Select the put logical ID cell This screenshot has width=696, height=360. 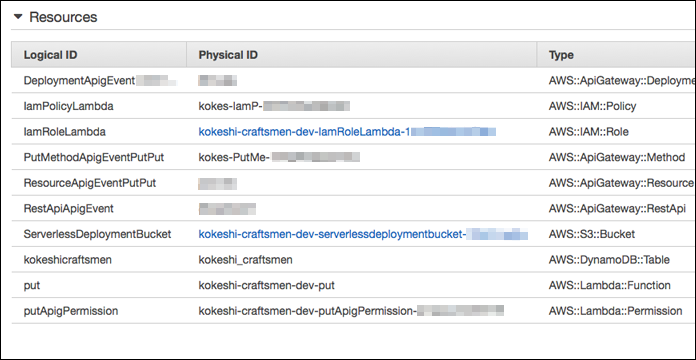tap(32, 285)
